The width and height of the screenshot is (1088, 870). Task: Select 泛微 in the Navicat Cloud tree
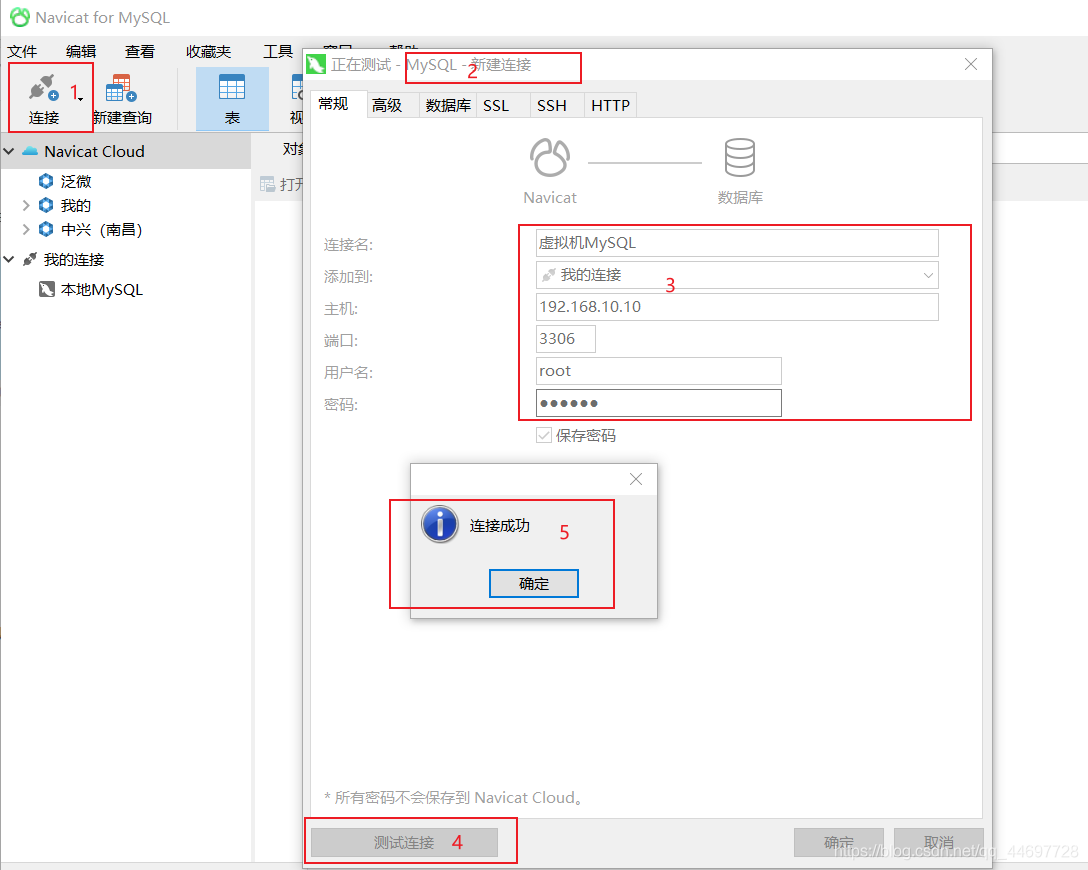pos(76,181)
